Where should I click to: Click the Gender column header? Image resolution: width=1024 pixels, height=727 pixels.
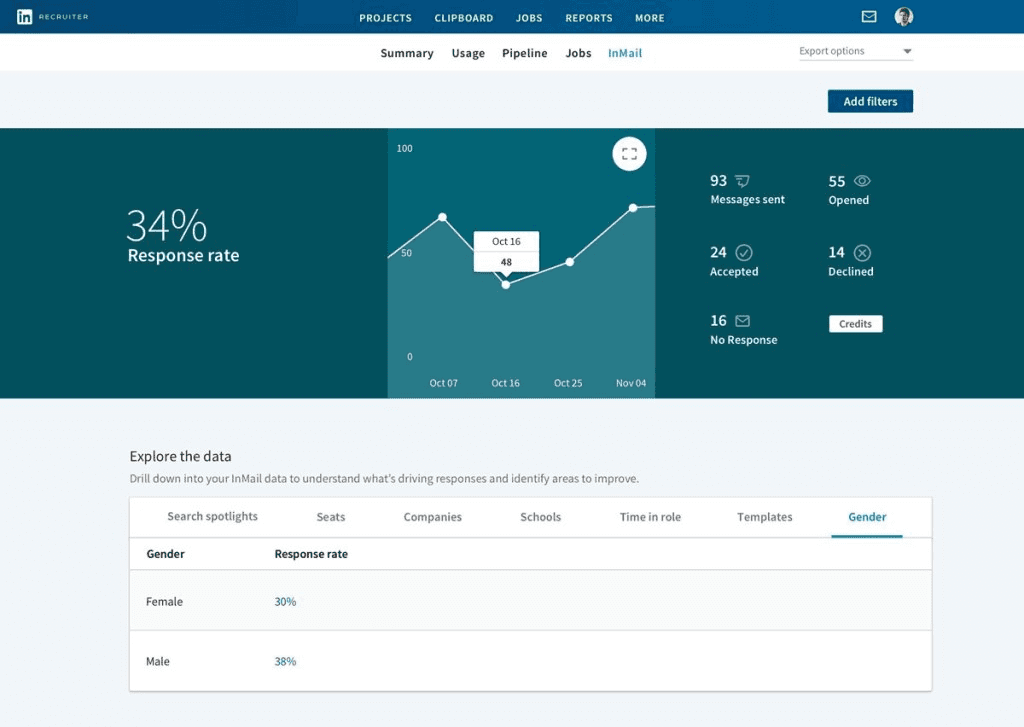click(x=165, y=554)
